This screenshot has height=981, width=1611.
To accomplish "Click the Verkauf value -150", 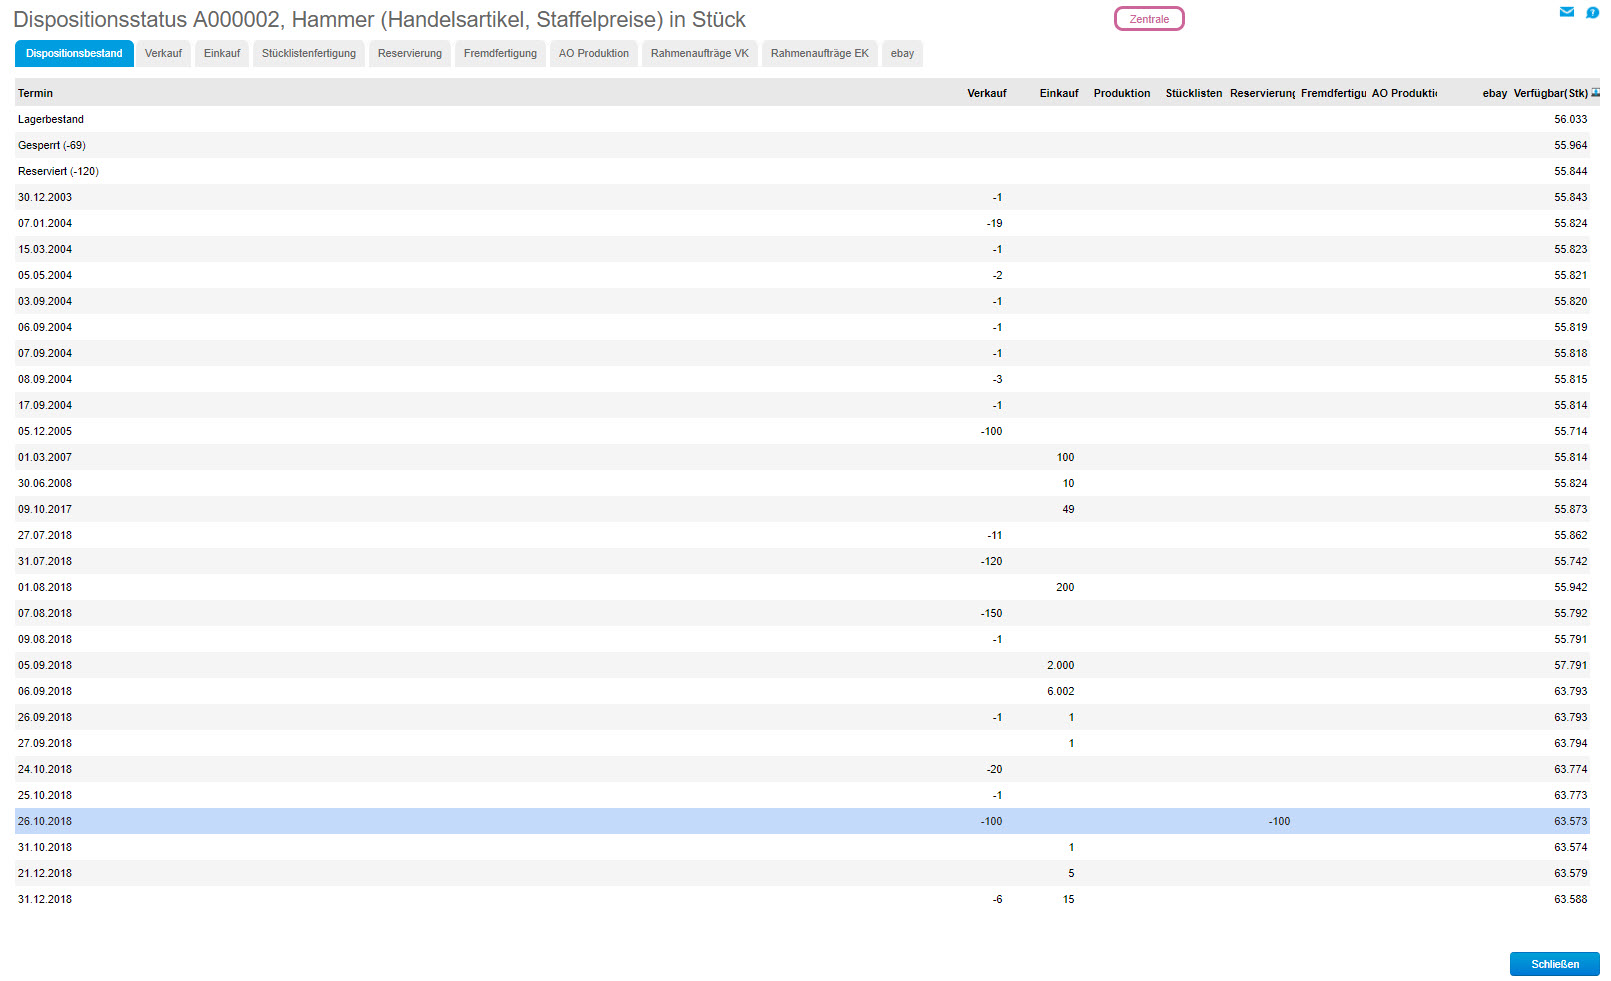I will (991, 613).
